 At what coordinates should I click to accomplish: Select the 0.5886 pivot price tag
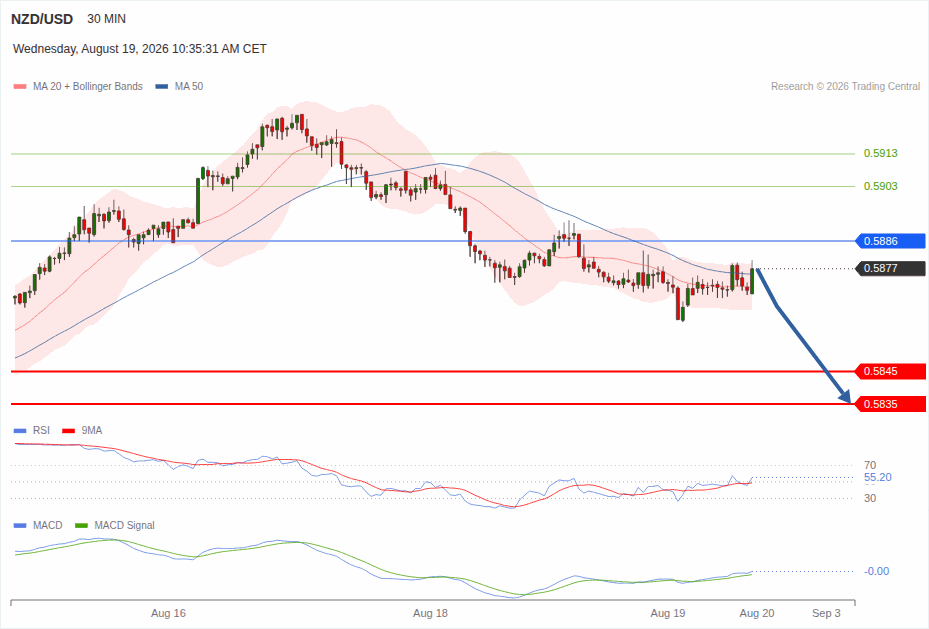890,241
